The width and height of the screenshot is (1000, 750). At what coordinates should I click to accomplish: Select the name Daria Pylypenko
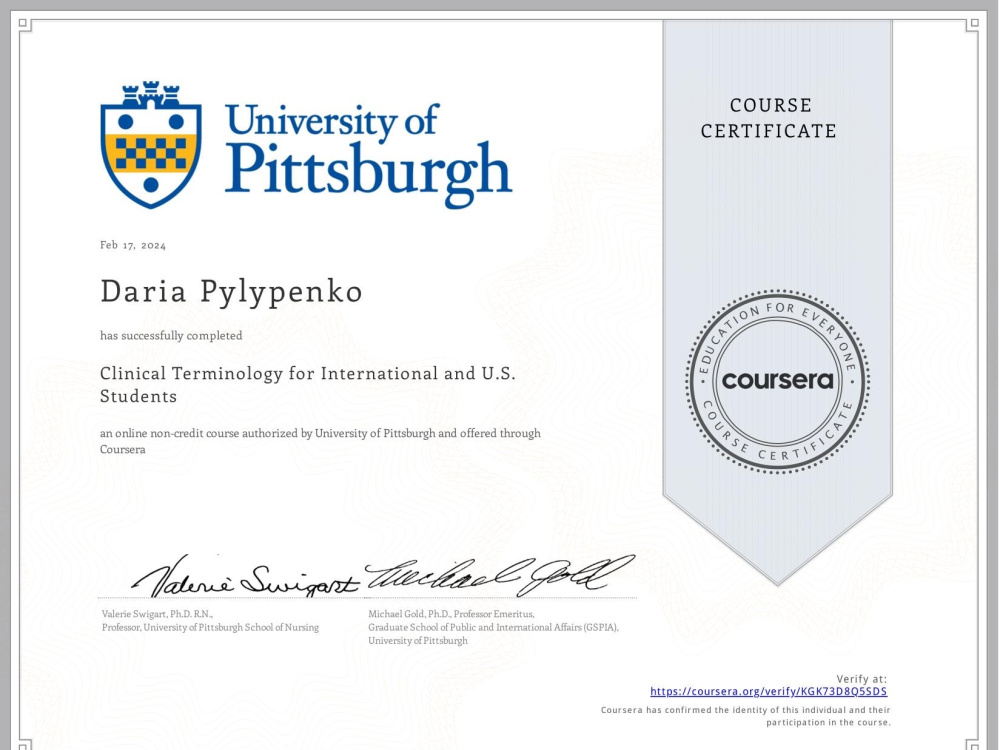(x=232, y=292)
